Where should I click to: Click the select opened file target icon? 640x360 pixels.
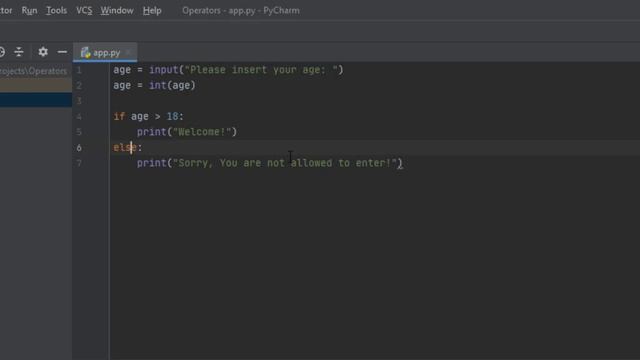(2, 52)
